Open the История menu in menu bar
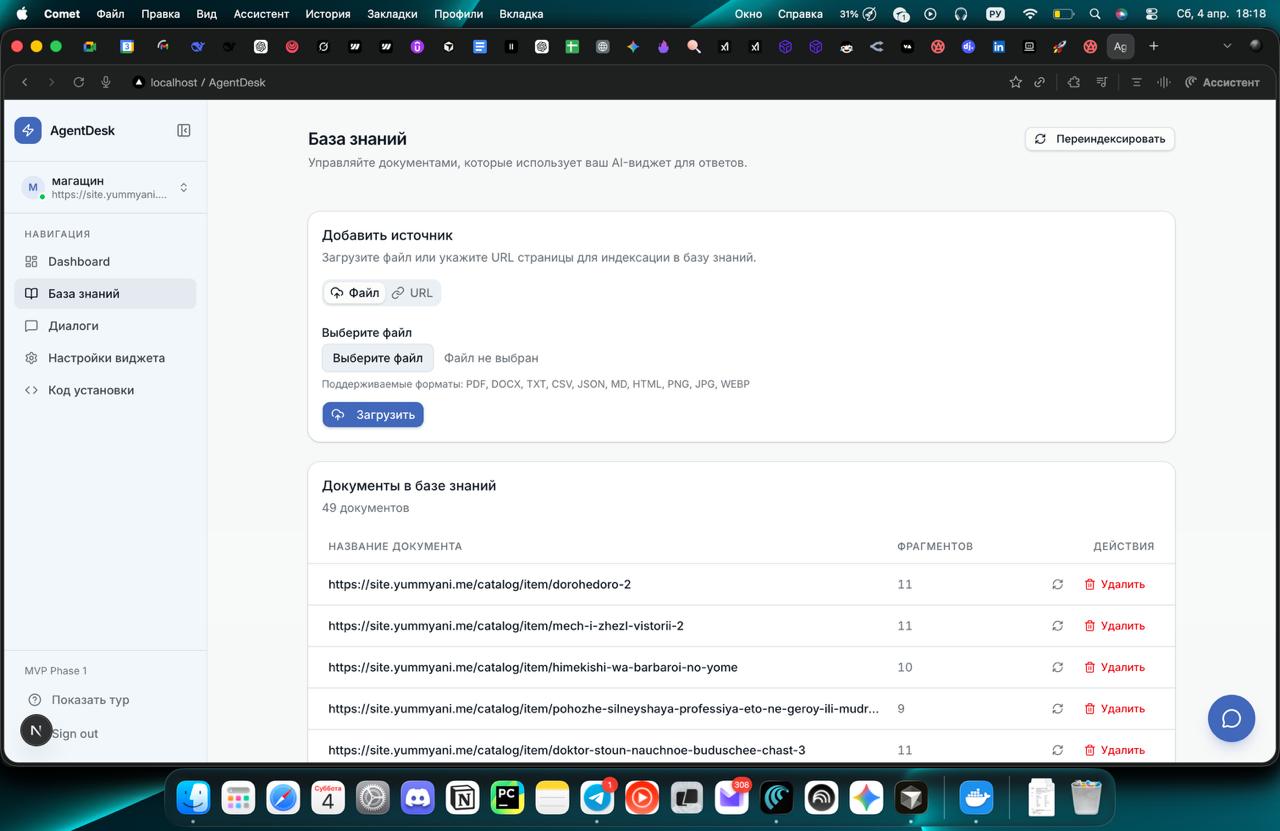 pos(328,14)
